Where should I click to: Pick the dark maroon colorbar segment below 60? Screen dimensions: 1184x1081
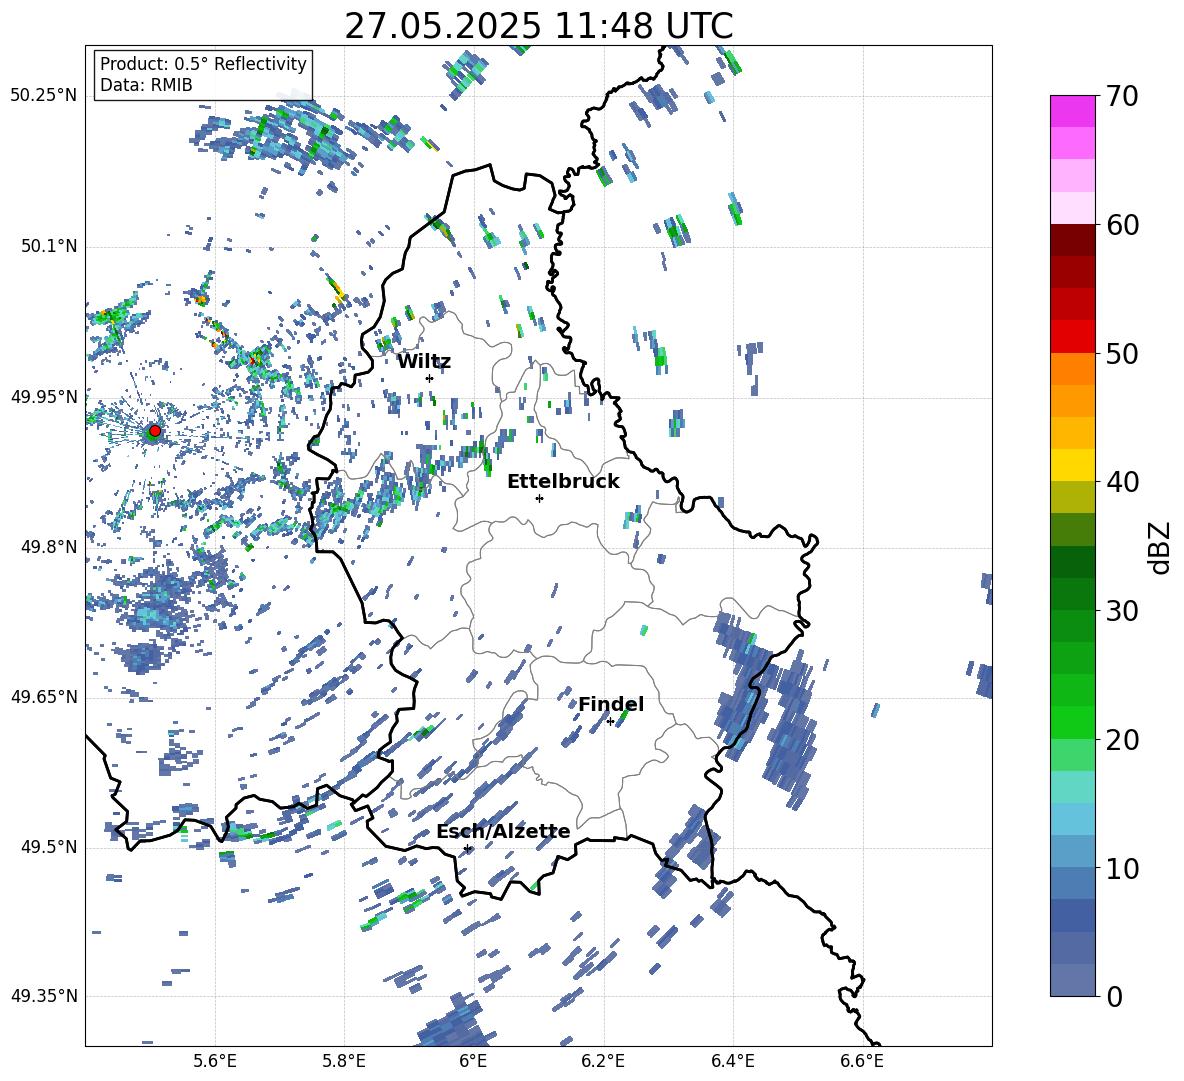click(x=1072, y=239)
